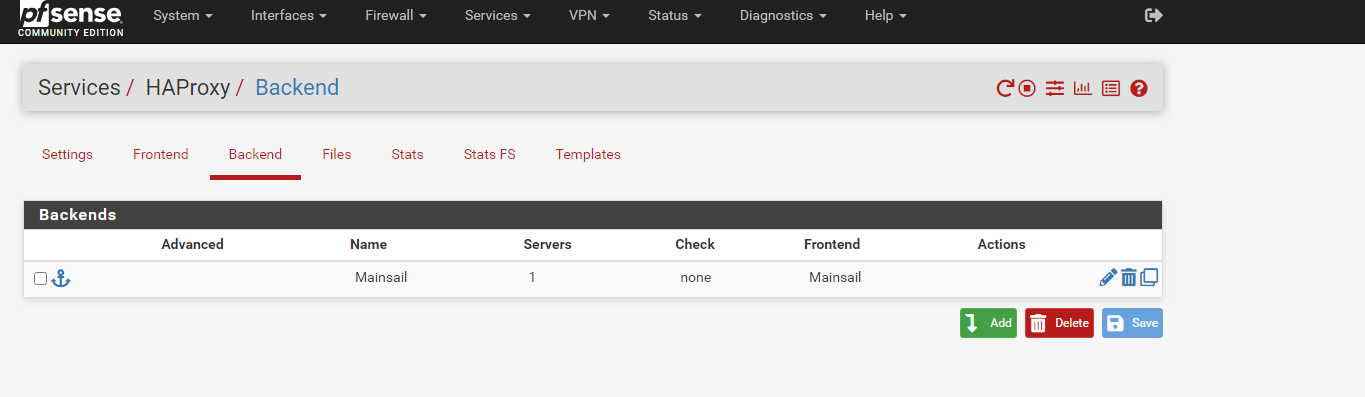The image size is (1365, 397).
Task: Open the Services dropdown menu
Action: click(x=498, y=16)
